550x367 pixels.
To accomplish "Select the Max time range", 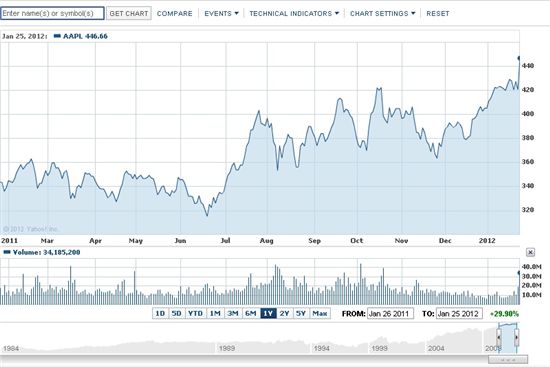I will tap(320, 313).
